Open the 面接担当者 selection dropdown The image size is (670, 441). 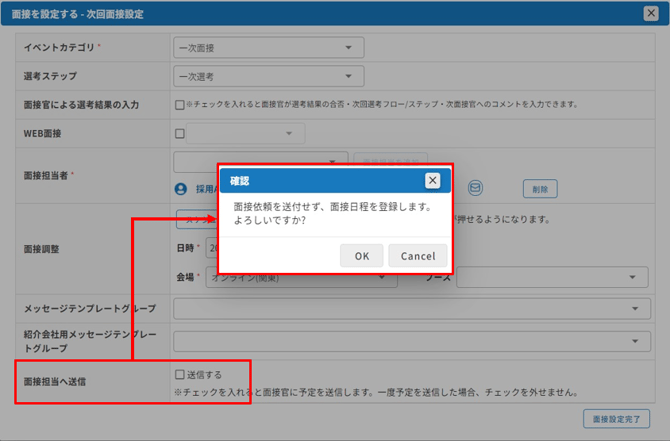pyautogui.click(x=261, y=161)
